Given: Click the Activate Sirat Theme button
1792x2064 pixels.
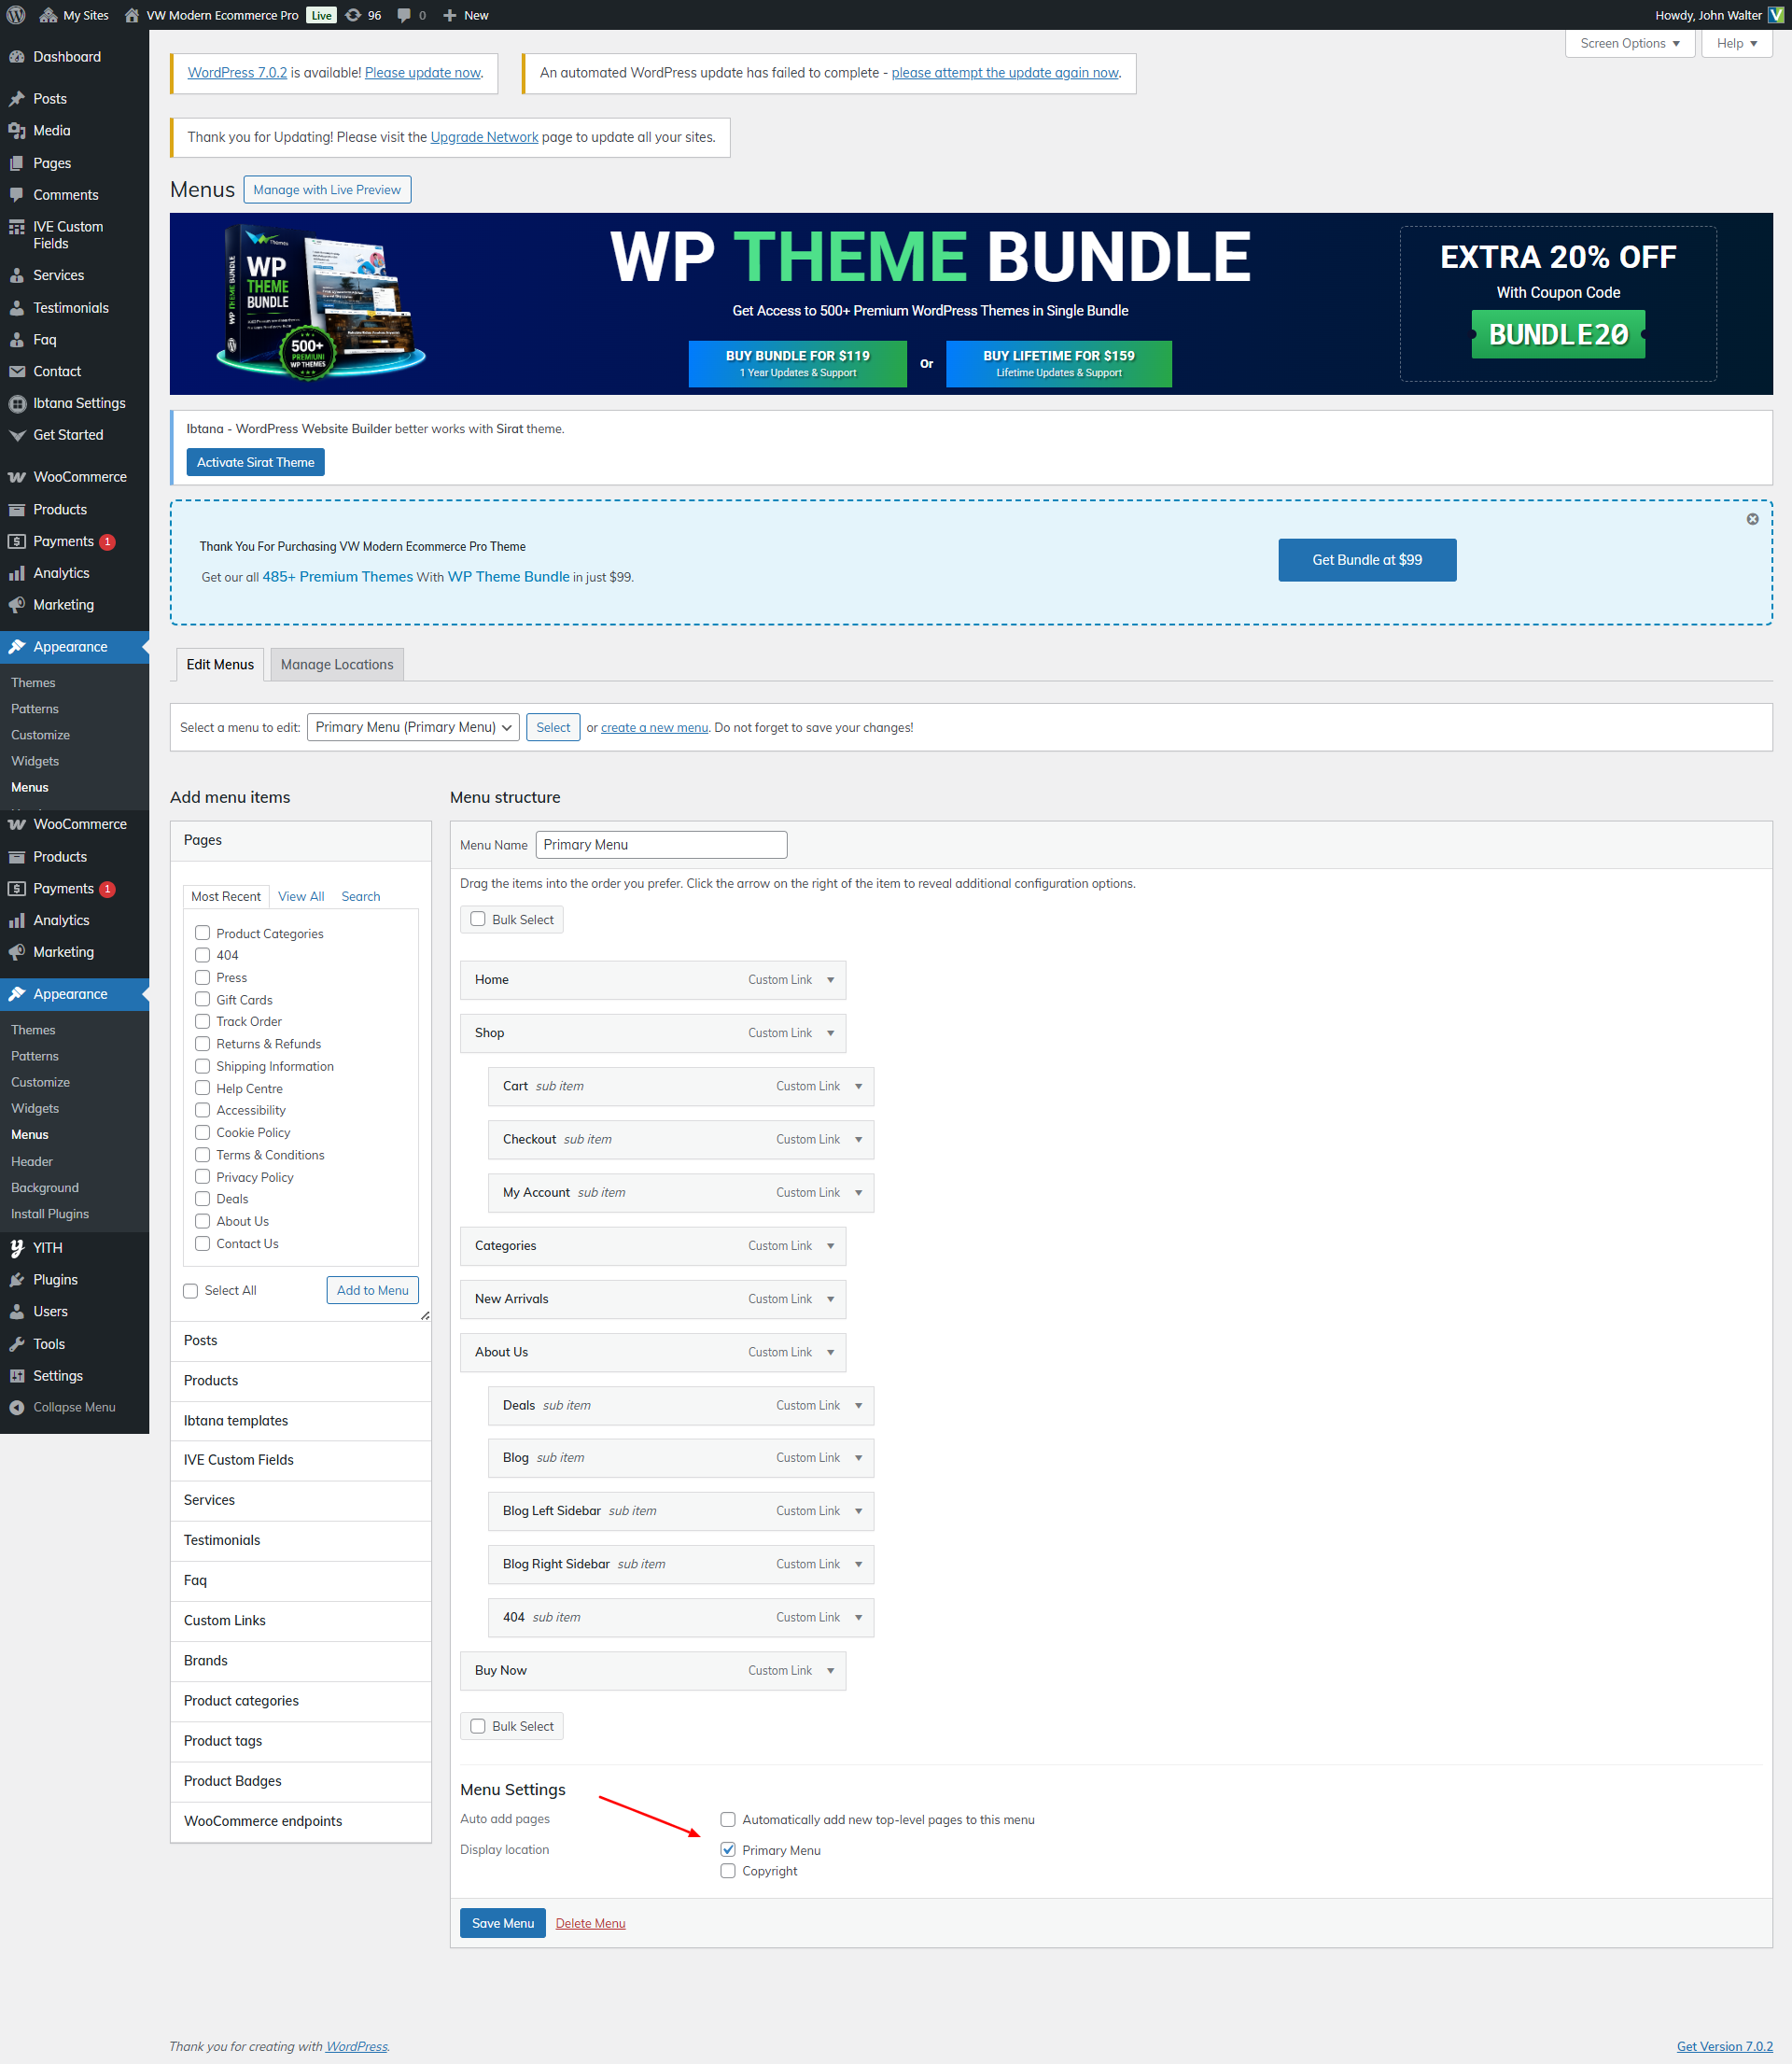Looking at the screenshot, I should (256, 462).
